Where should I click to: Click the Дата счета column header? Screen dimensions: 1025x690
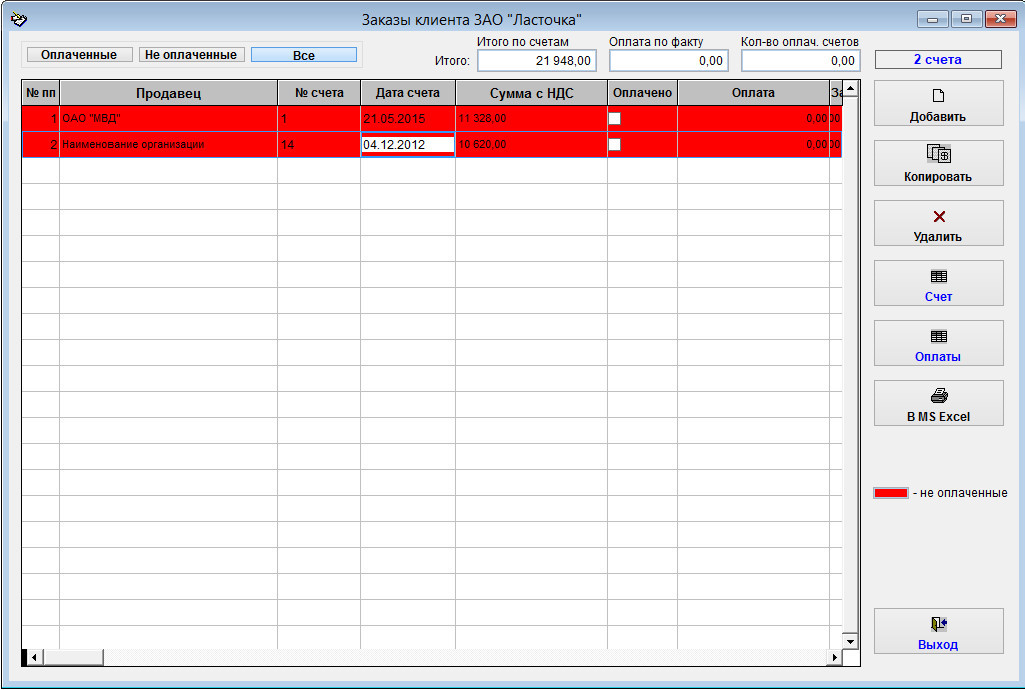coord(408,93)
